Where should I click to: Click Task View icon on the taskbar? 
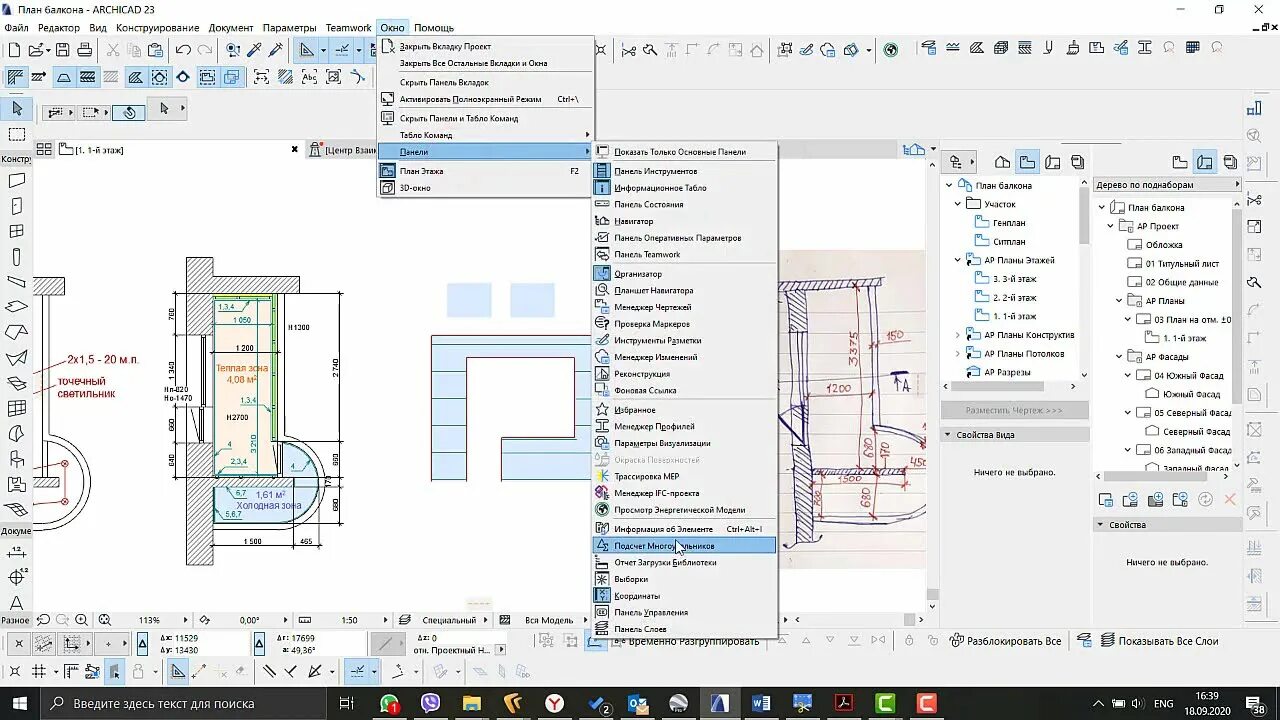click(x=346, y=704)
